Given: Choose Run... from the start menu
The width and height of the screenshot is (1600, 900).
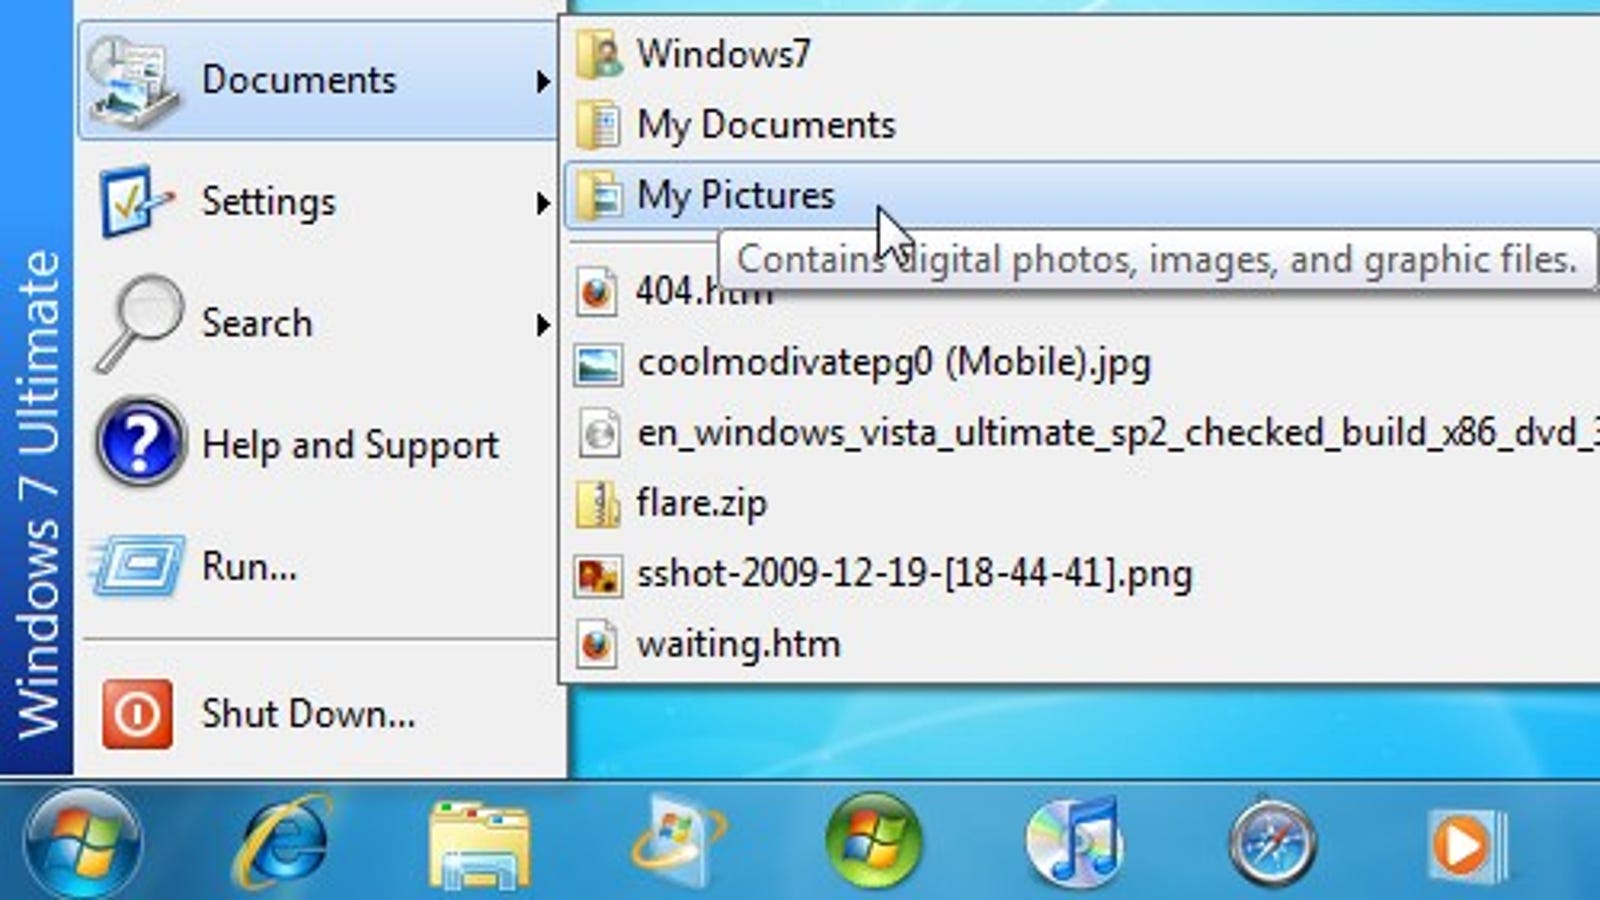Looking at the screenshot, I should [318, 566].
